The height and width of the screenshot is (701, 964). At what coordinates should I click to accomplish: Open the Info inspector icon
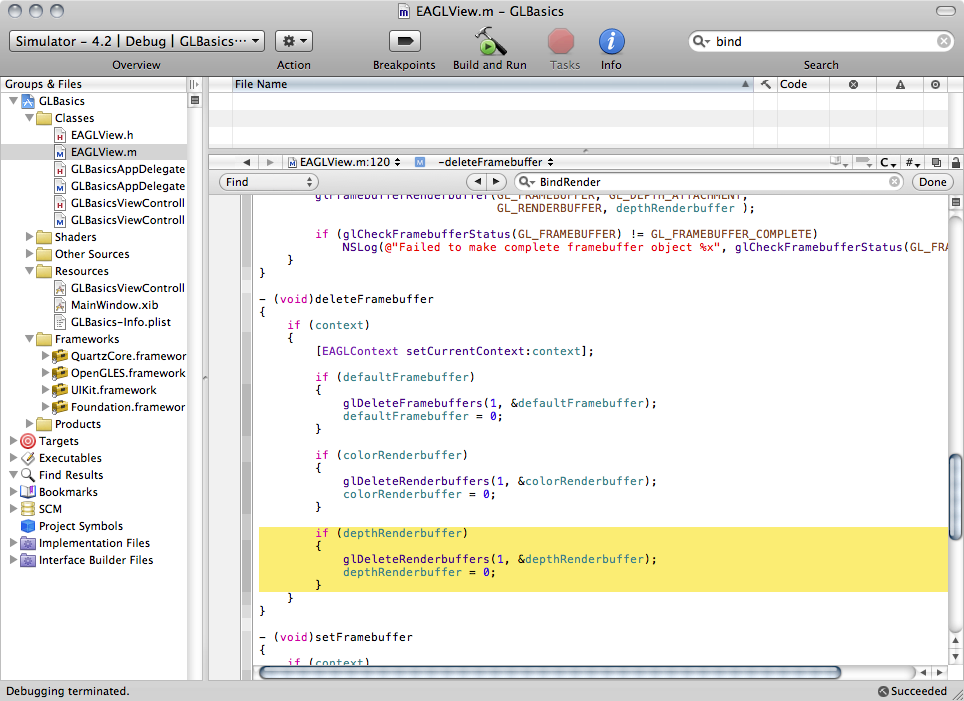tap(611, 41)
